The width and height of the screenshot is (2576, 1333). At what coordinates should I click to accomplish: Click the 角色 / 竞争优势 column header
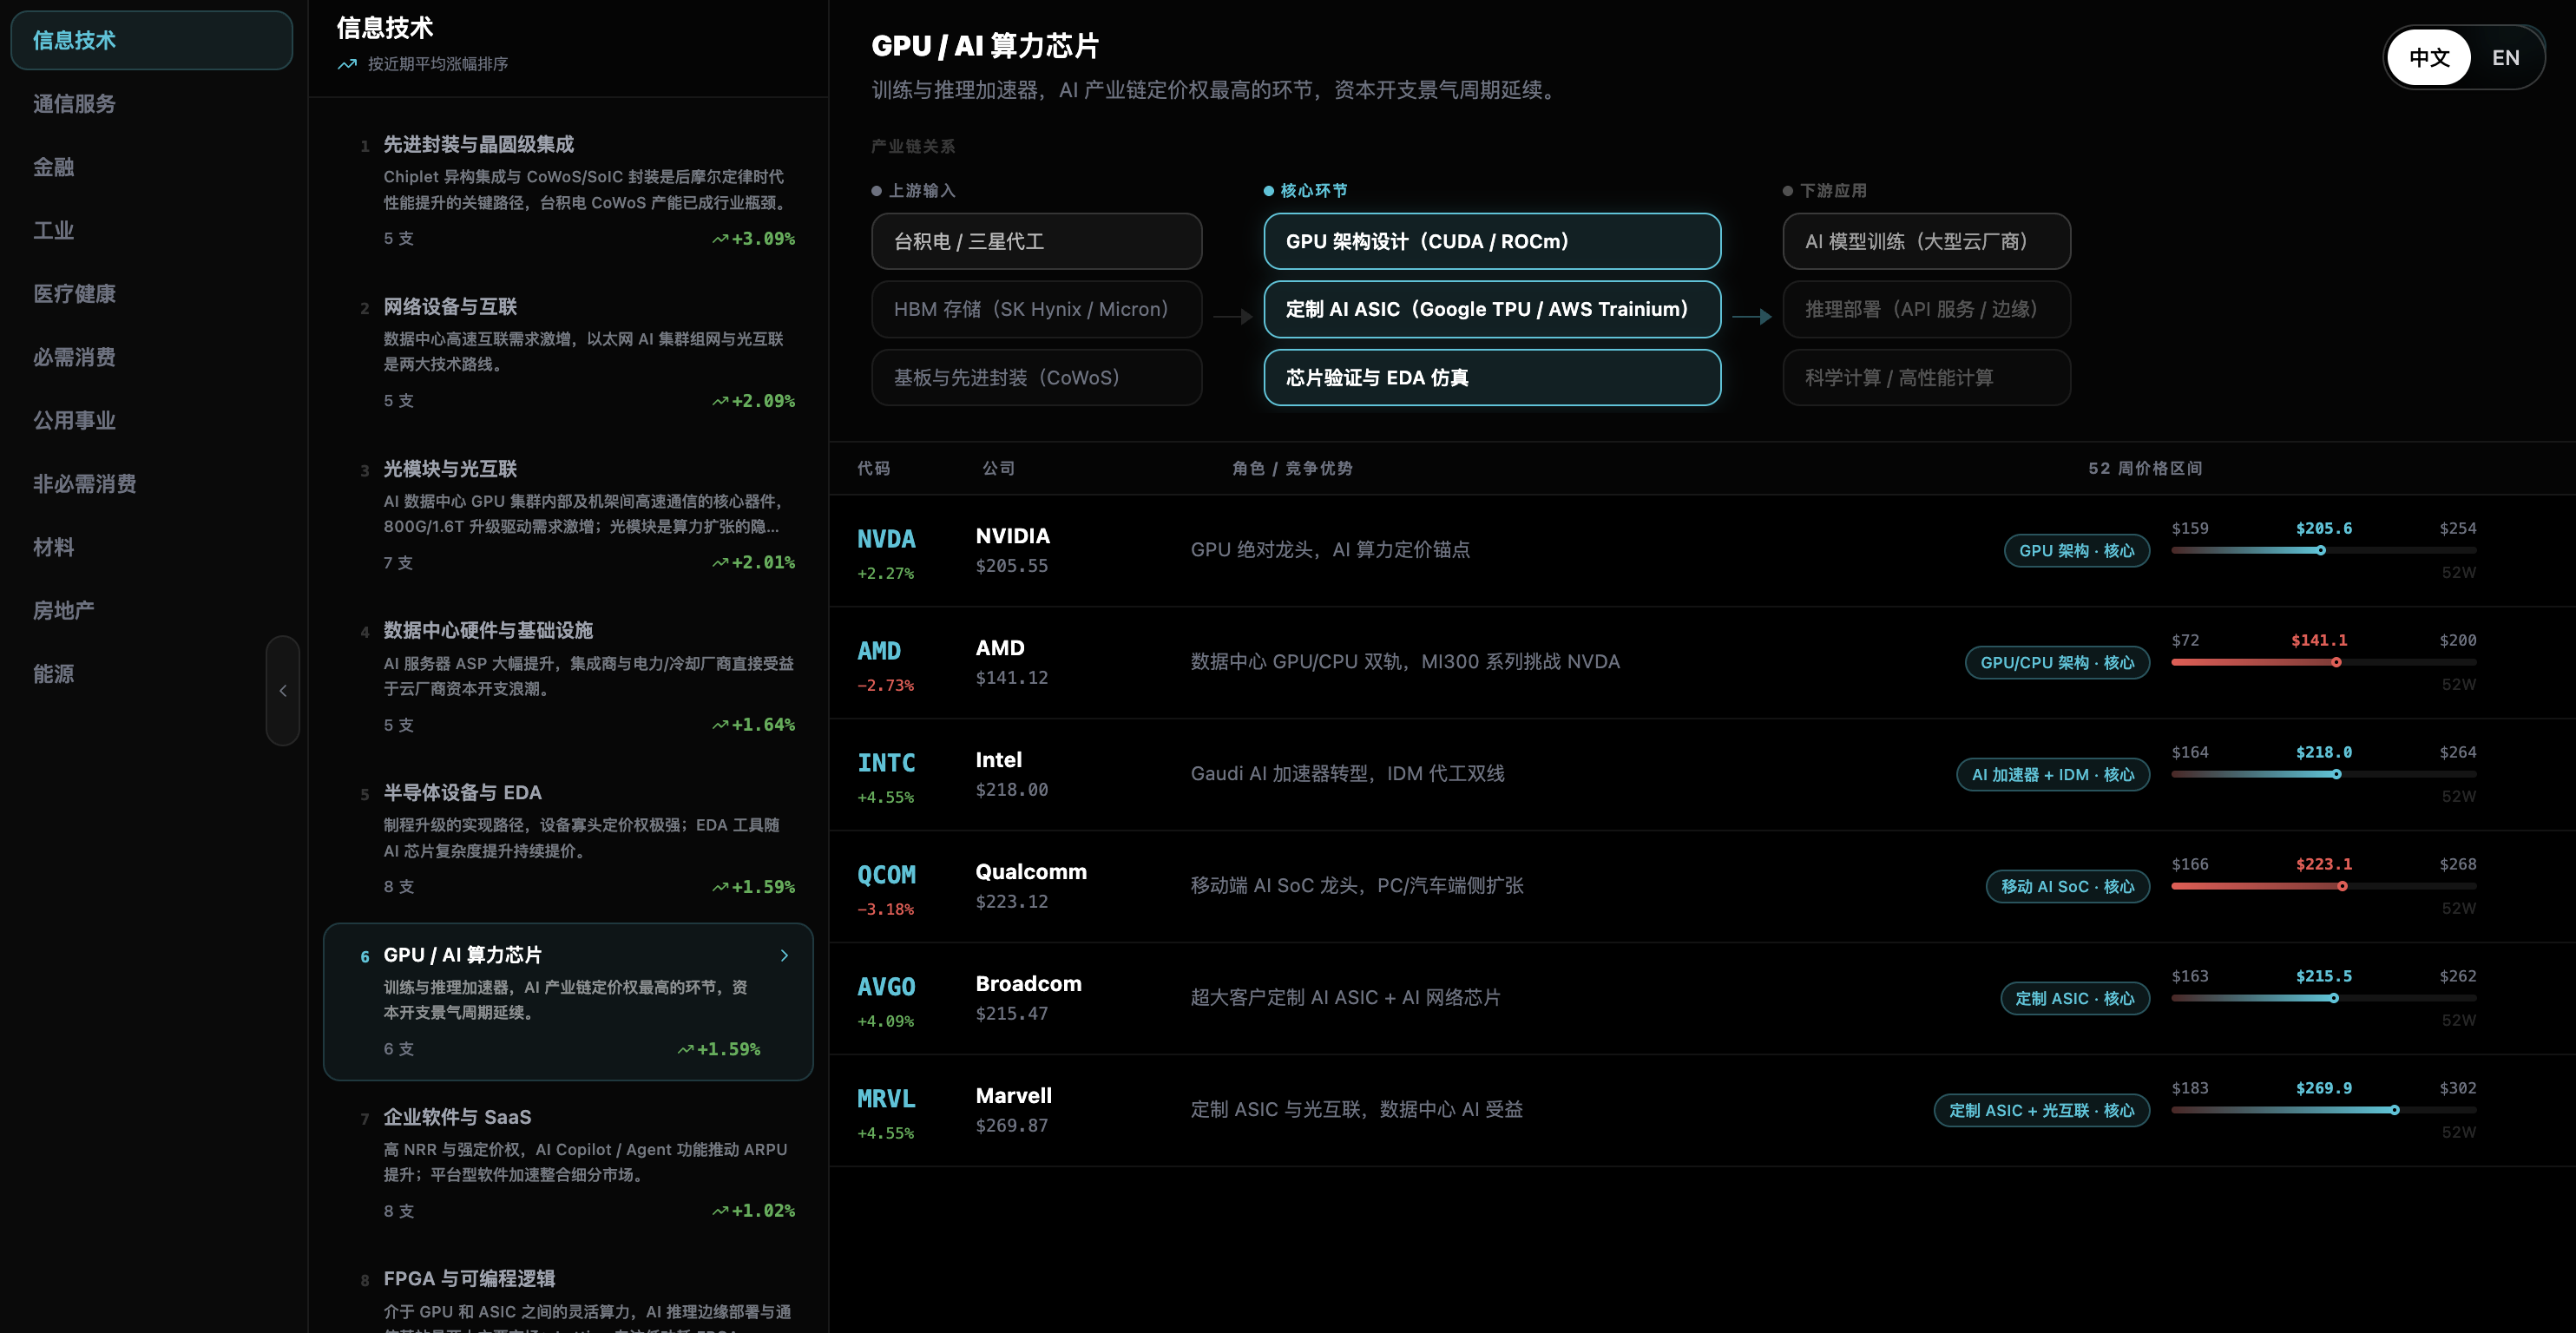[1292, 469]
